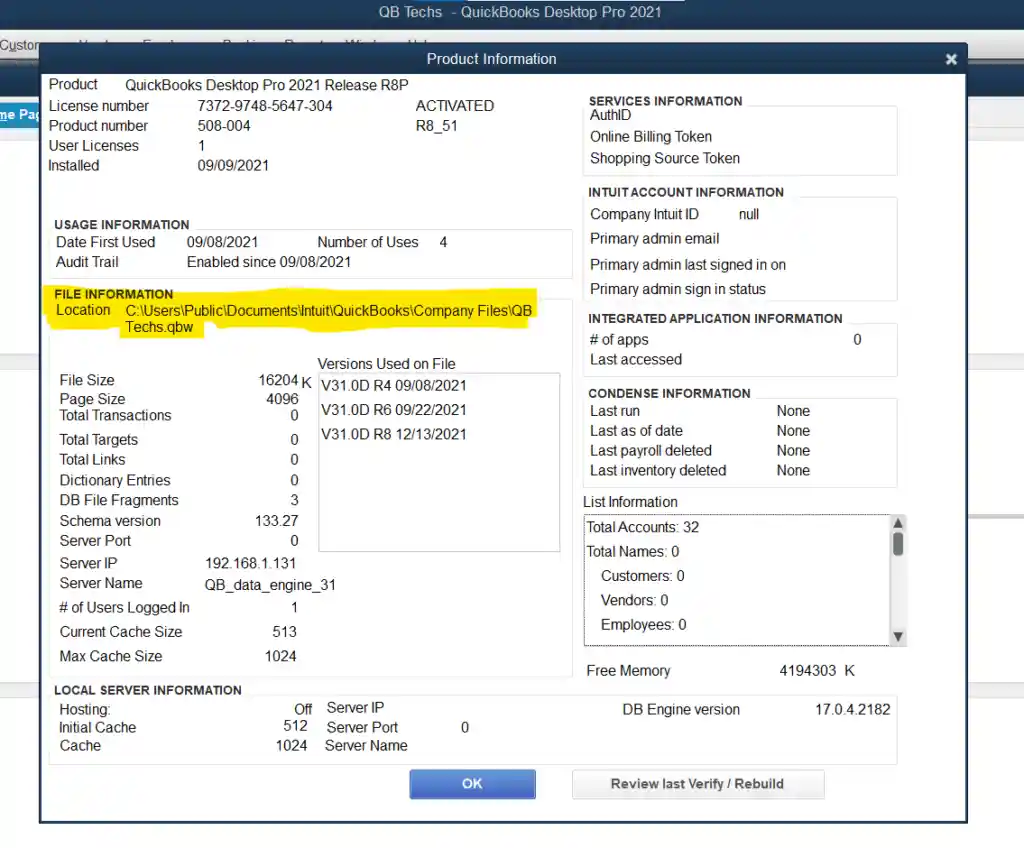Click Last payroll deleted label

tap(650, 451)
